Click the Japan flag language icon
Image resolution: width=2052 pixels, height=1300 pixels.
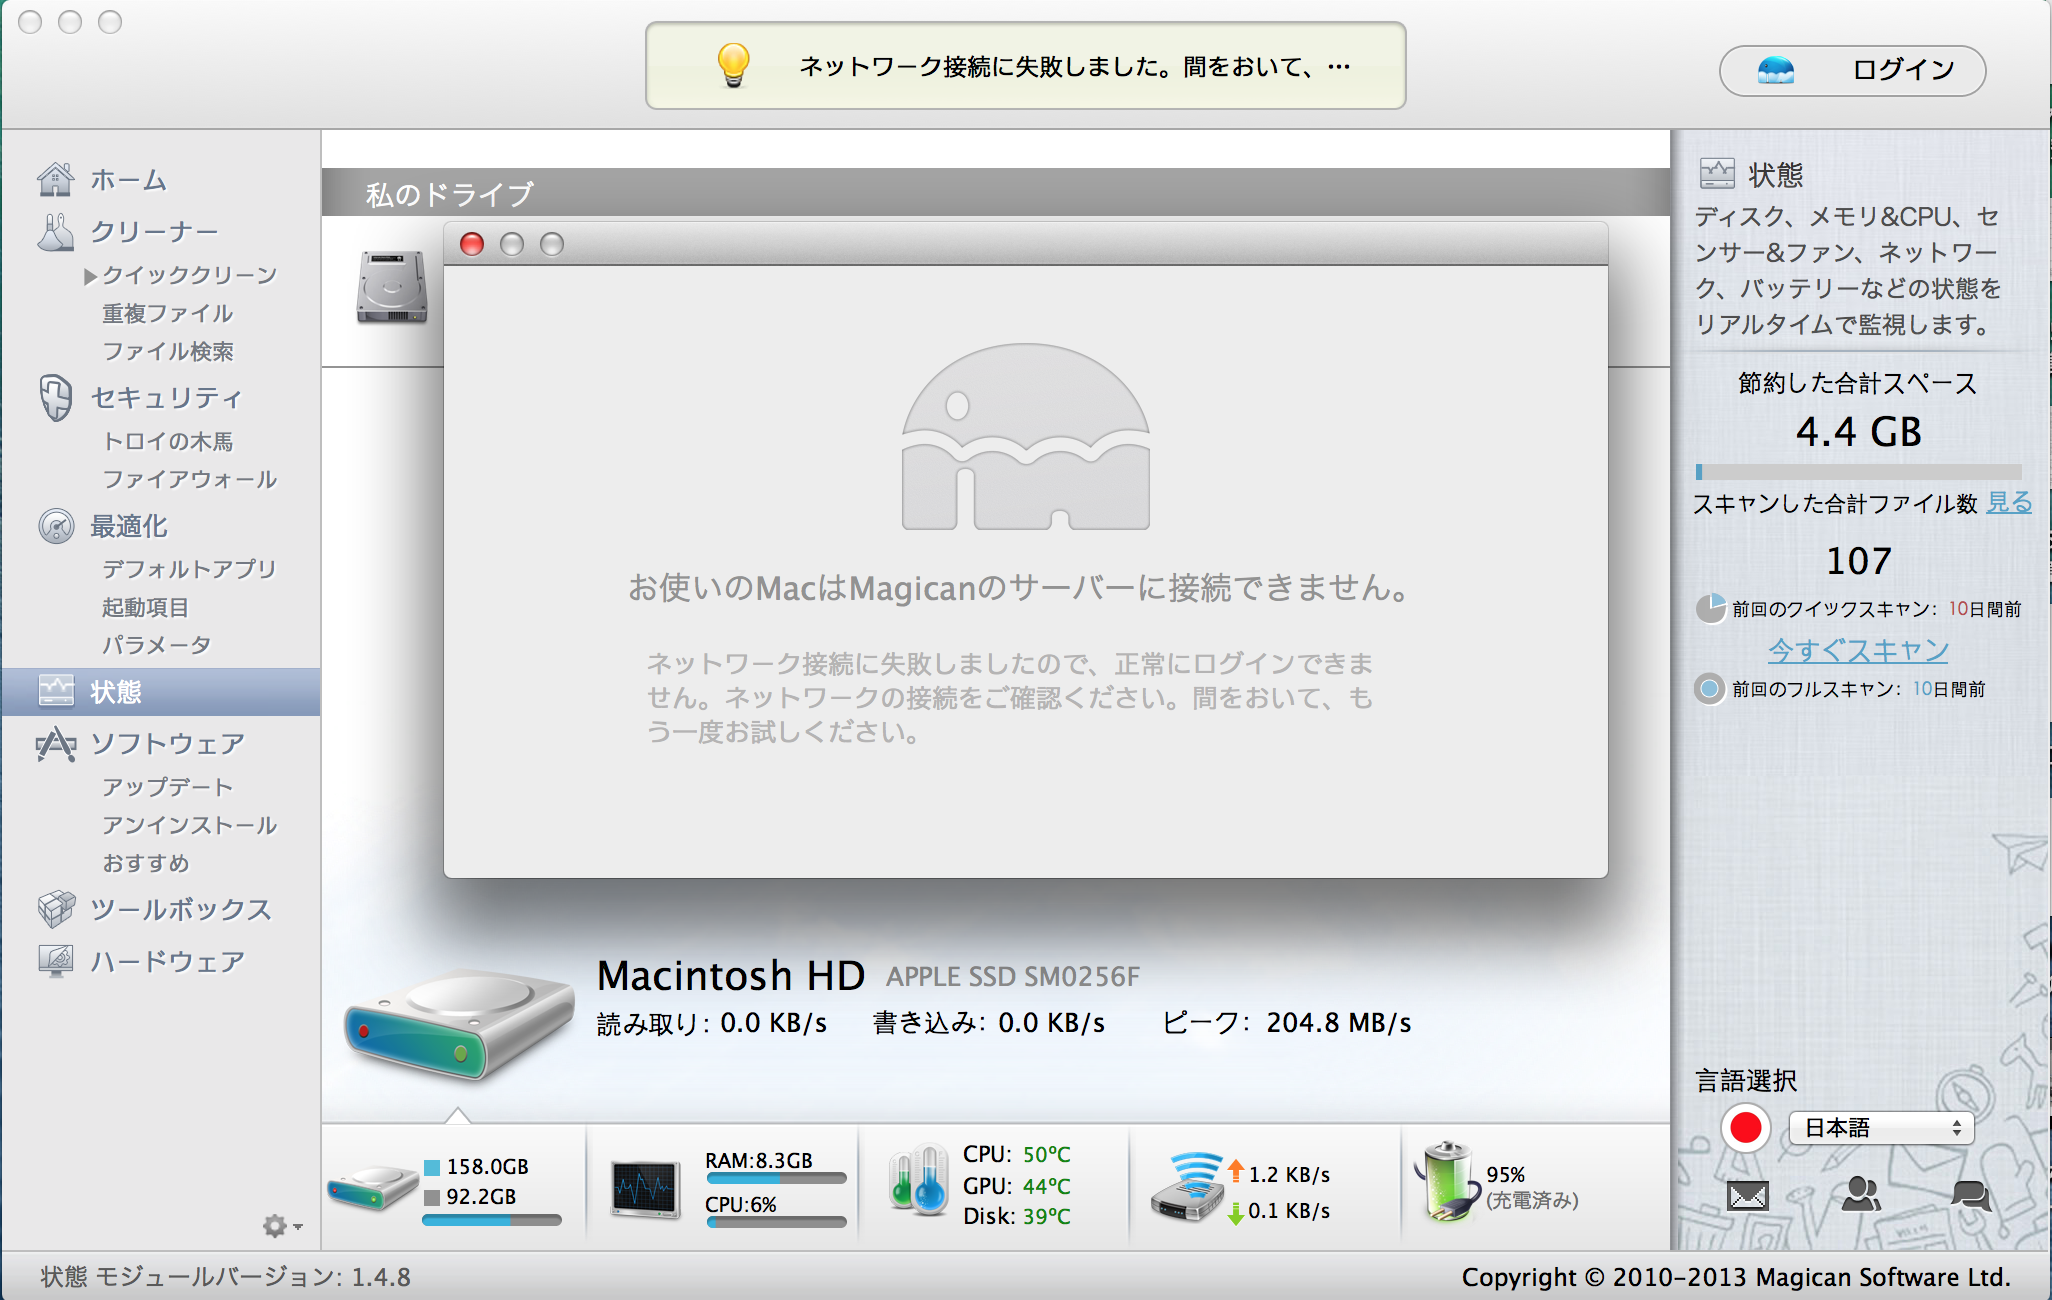pos(1746,1128)
